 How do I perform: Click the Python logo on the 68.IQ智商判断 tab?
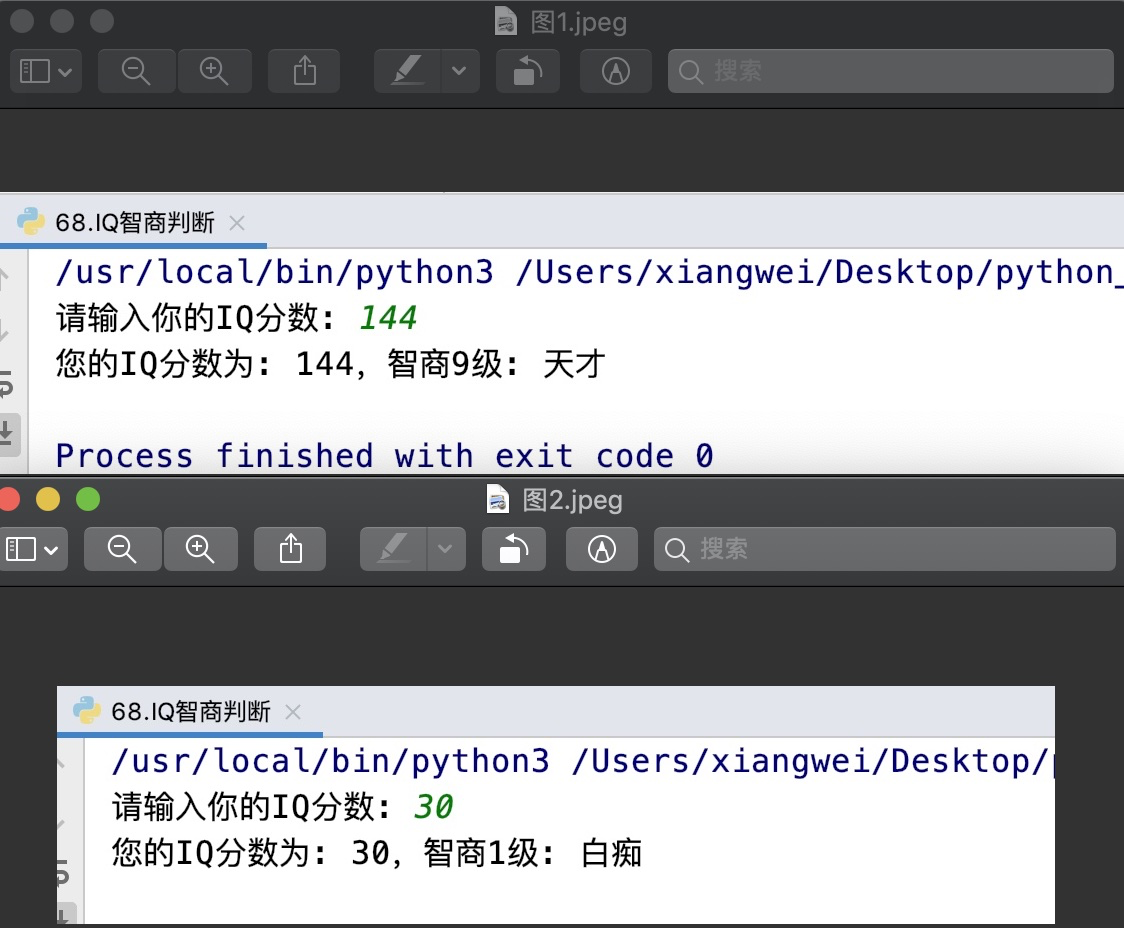pyautogui.click(x=31, y=222)
